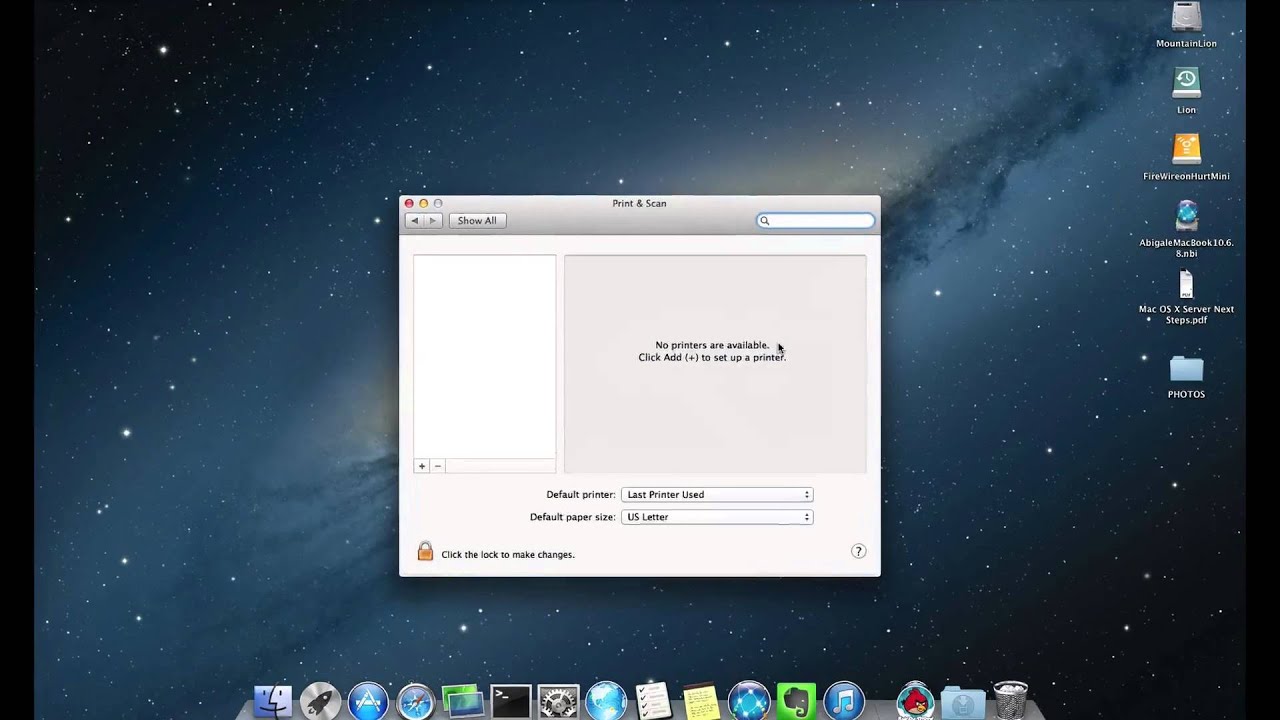The height and width of the screenshot is (720, 1280).
Task: Launch Terminal from the dock
Action: point(511,701)
